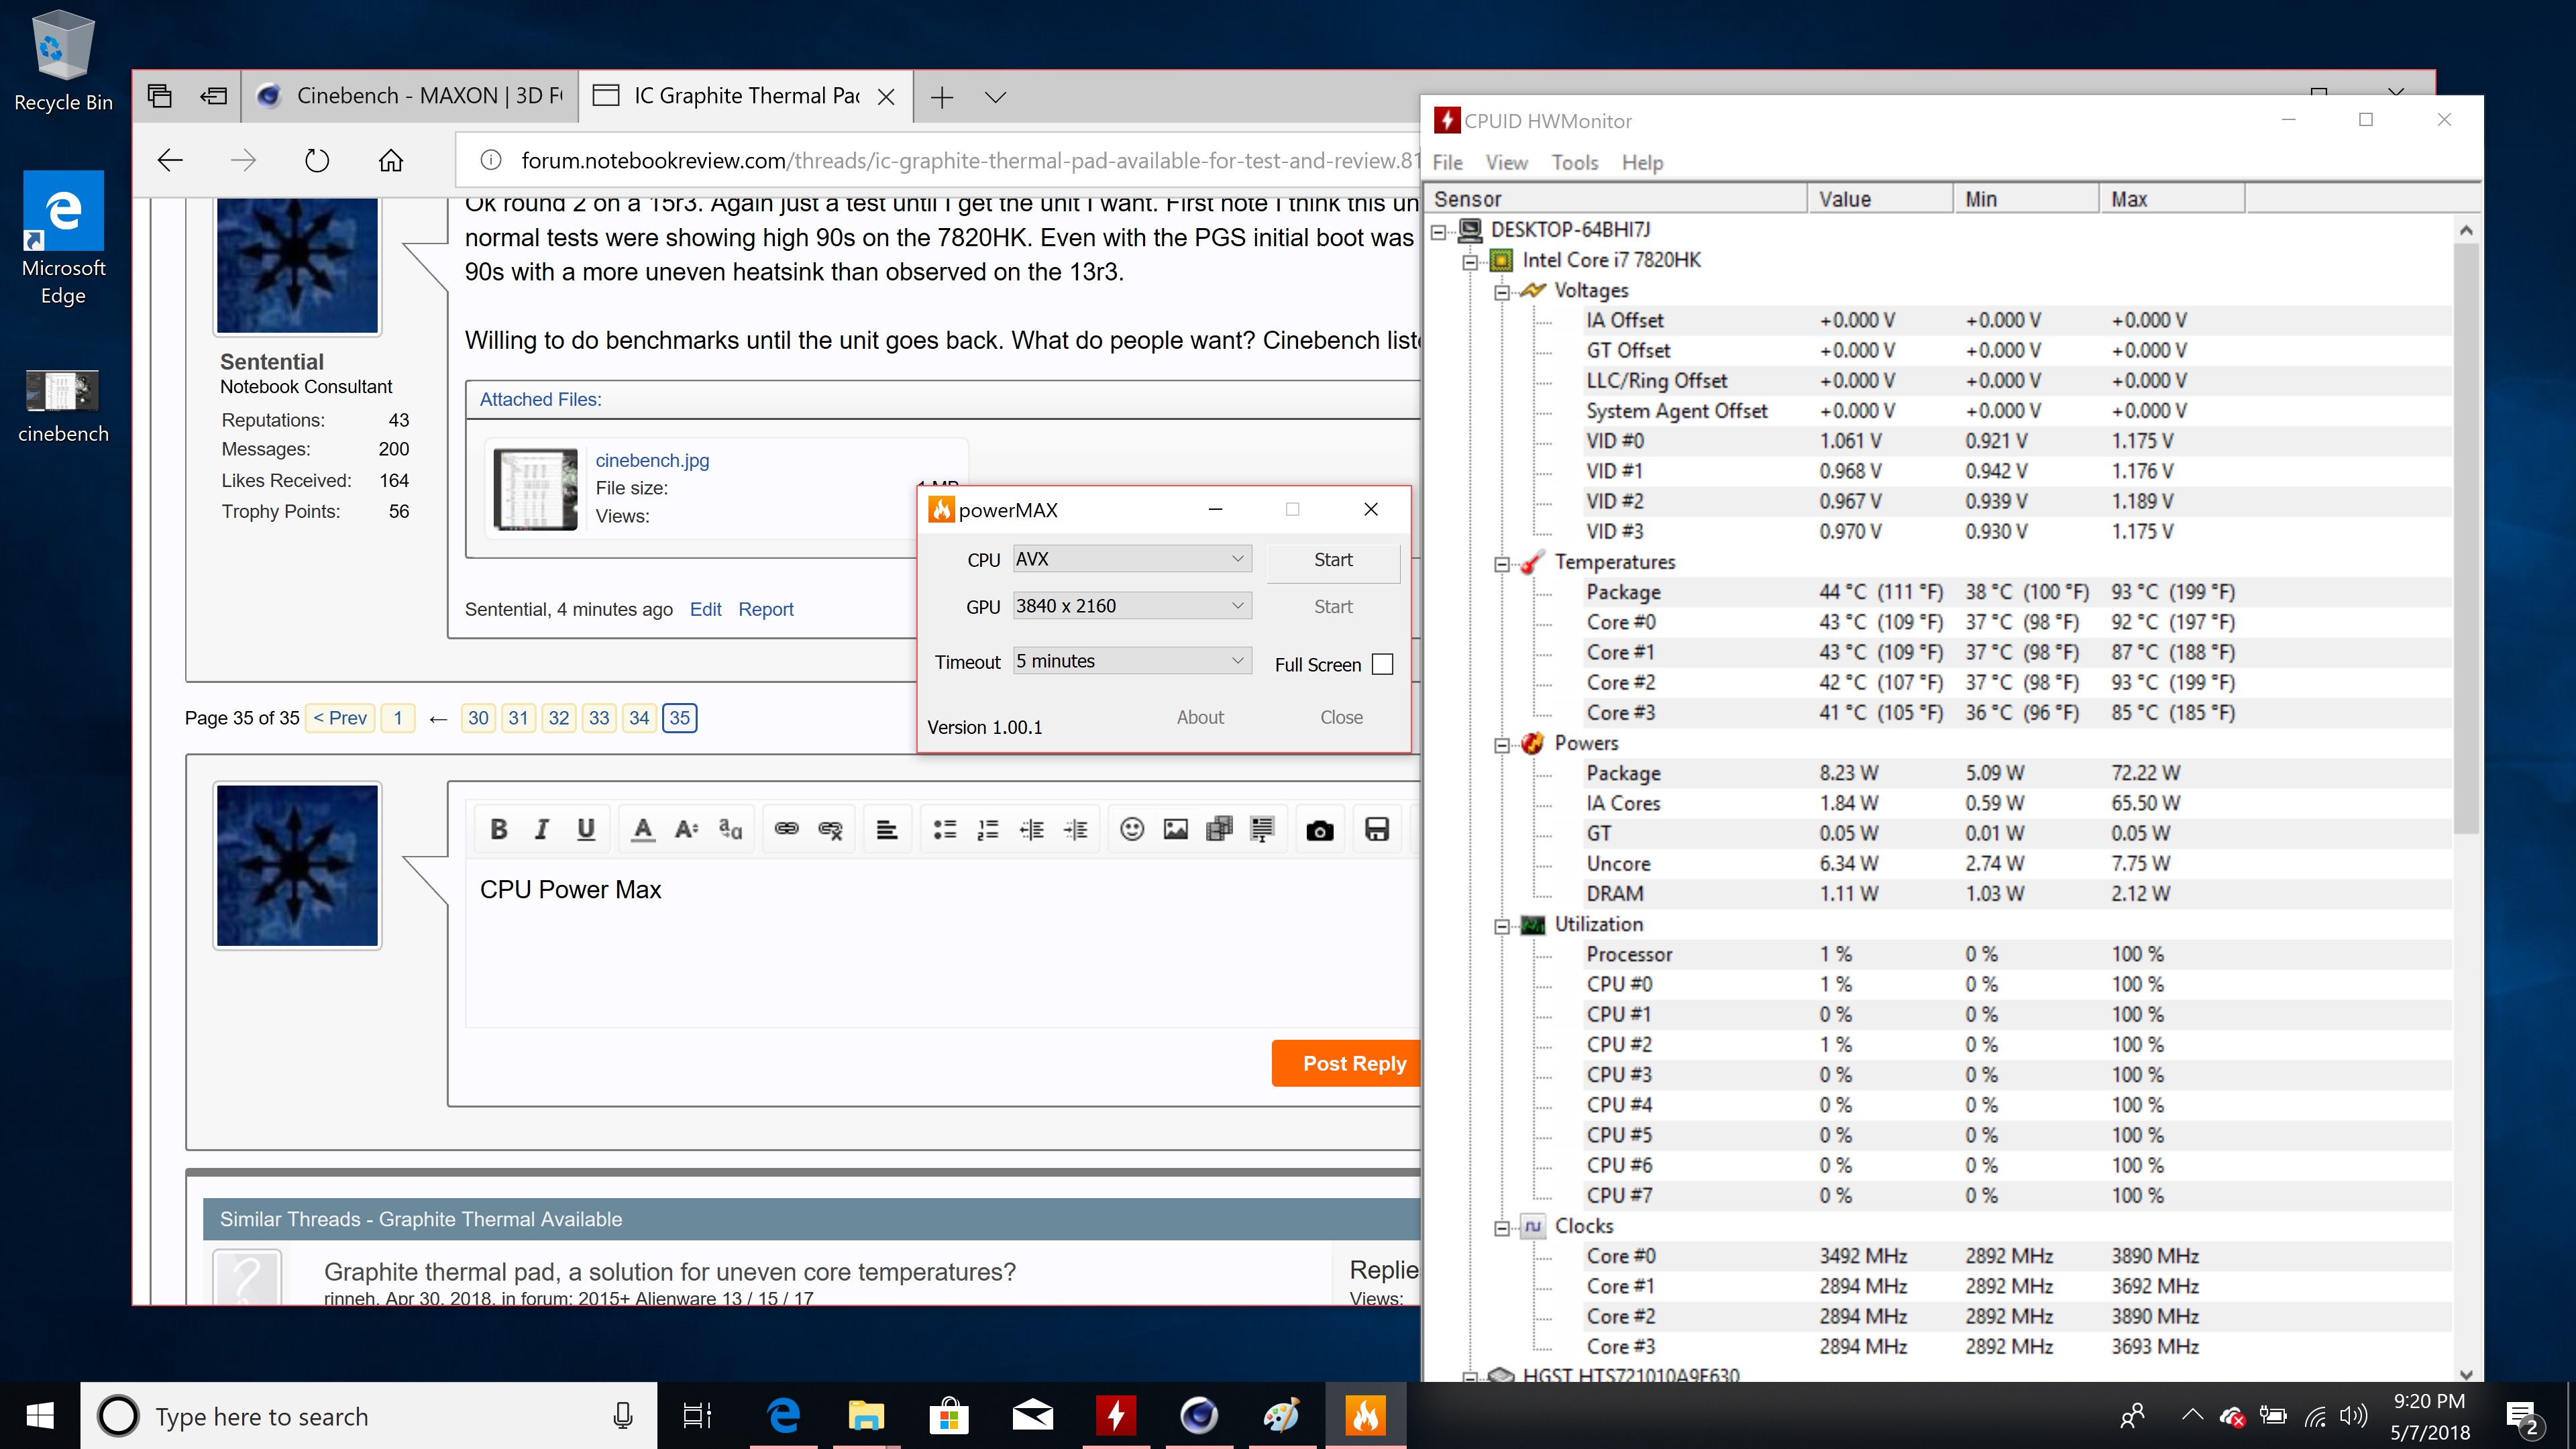Collapse the Intel Core i7 7820HK node
Viewport: 2576px width, 1449px height.
pos(1470,262)
